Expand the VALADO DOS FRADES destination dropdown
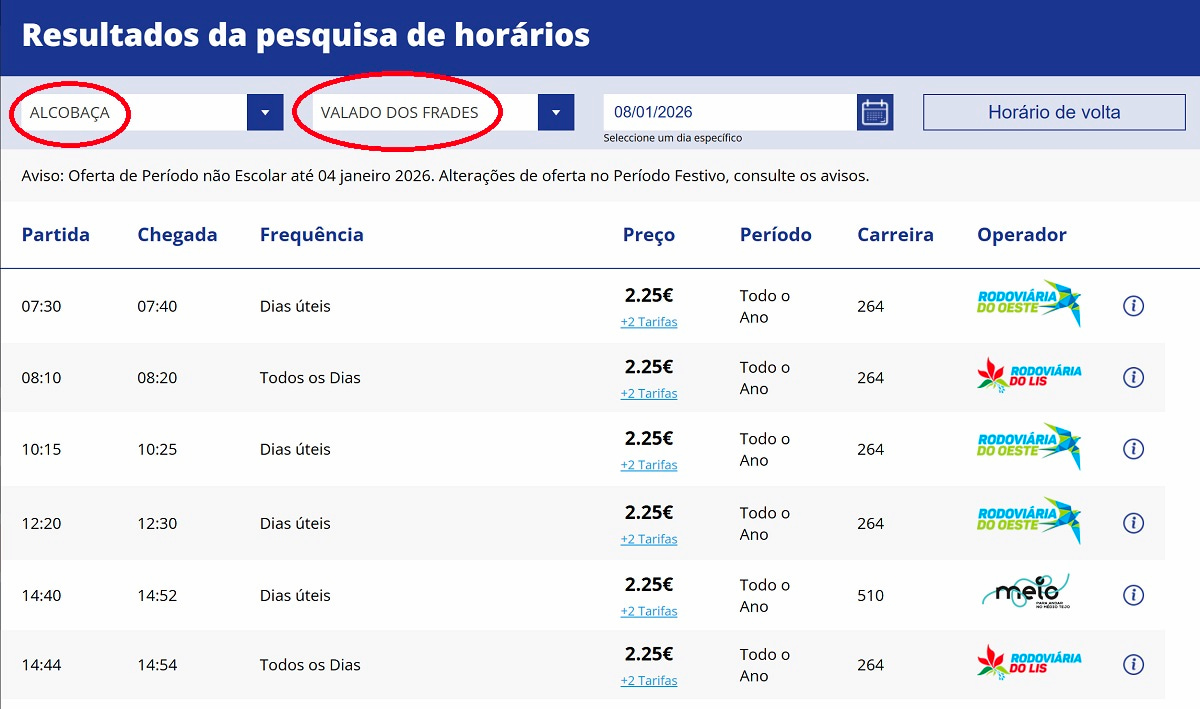1200x709 pixels. [x=556, y=112]
